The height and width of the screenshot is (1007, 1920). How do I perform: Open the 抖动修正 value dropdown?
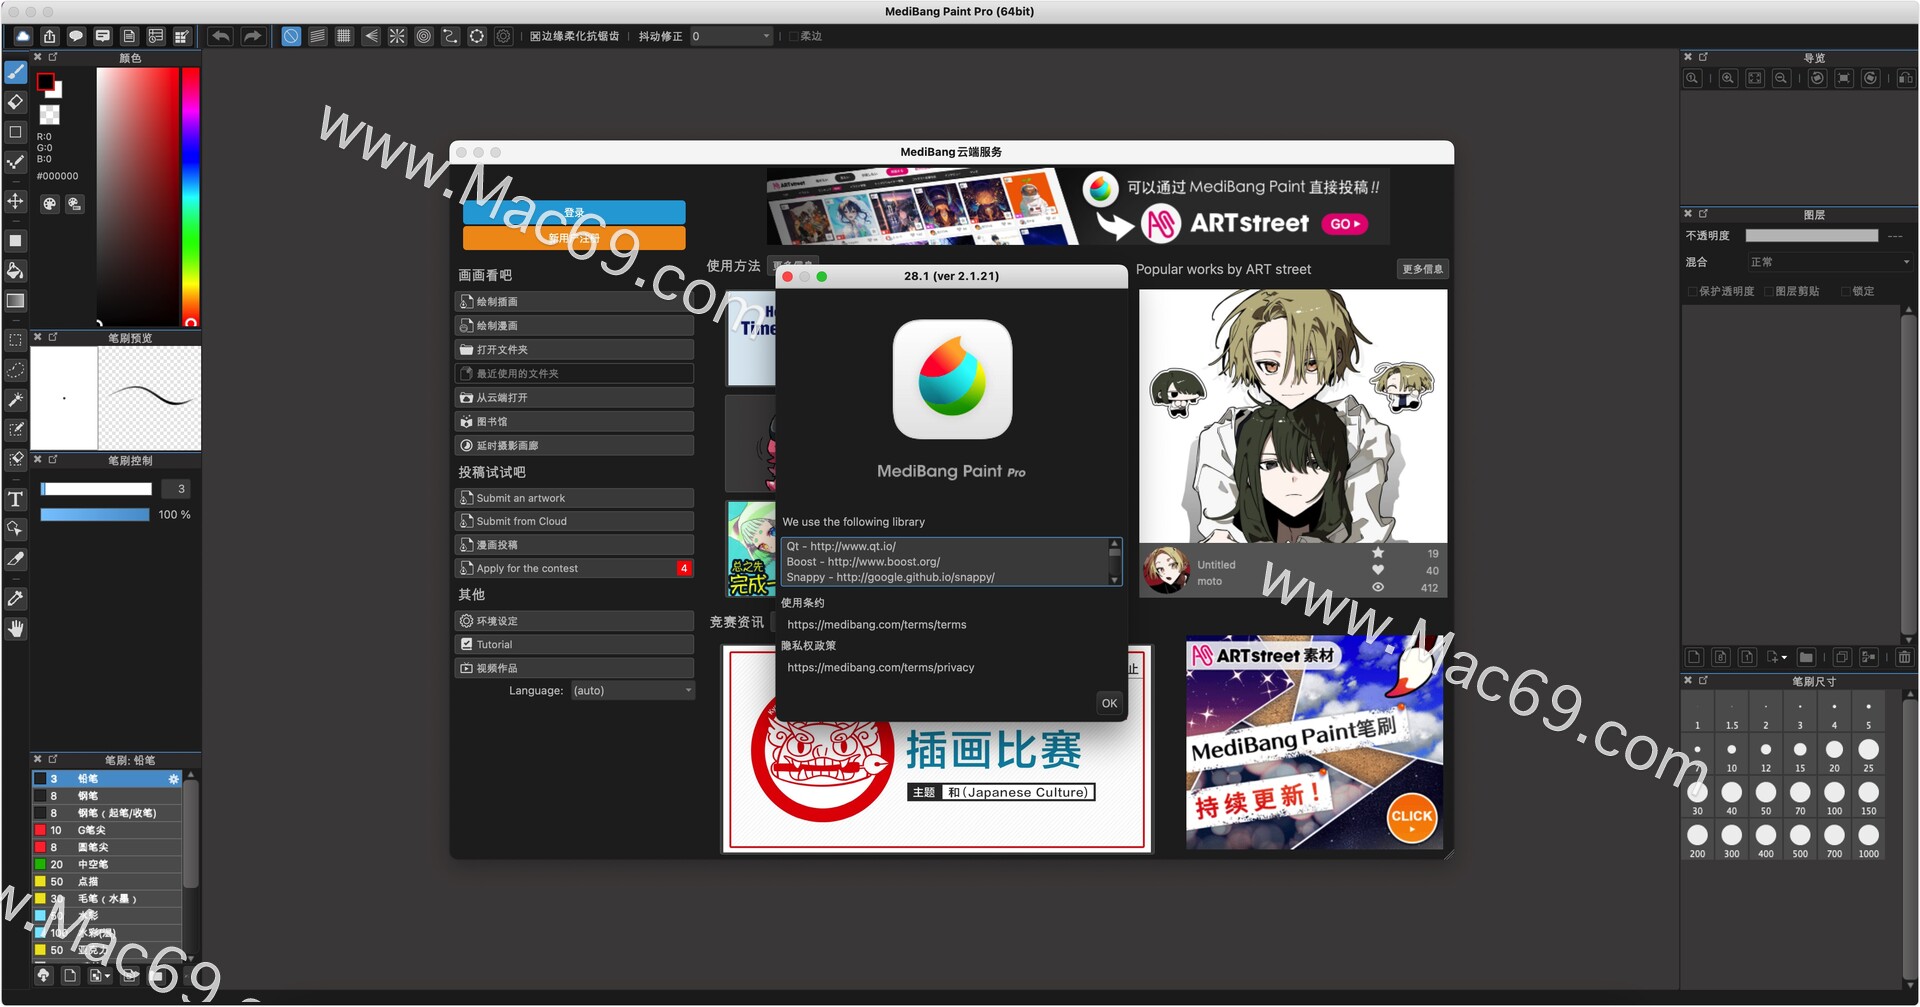732,36
